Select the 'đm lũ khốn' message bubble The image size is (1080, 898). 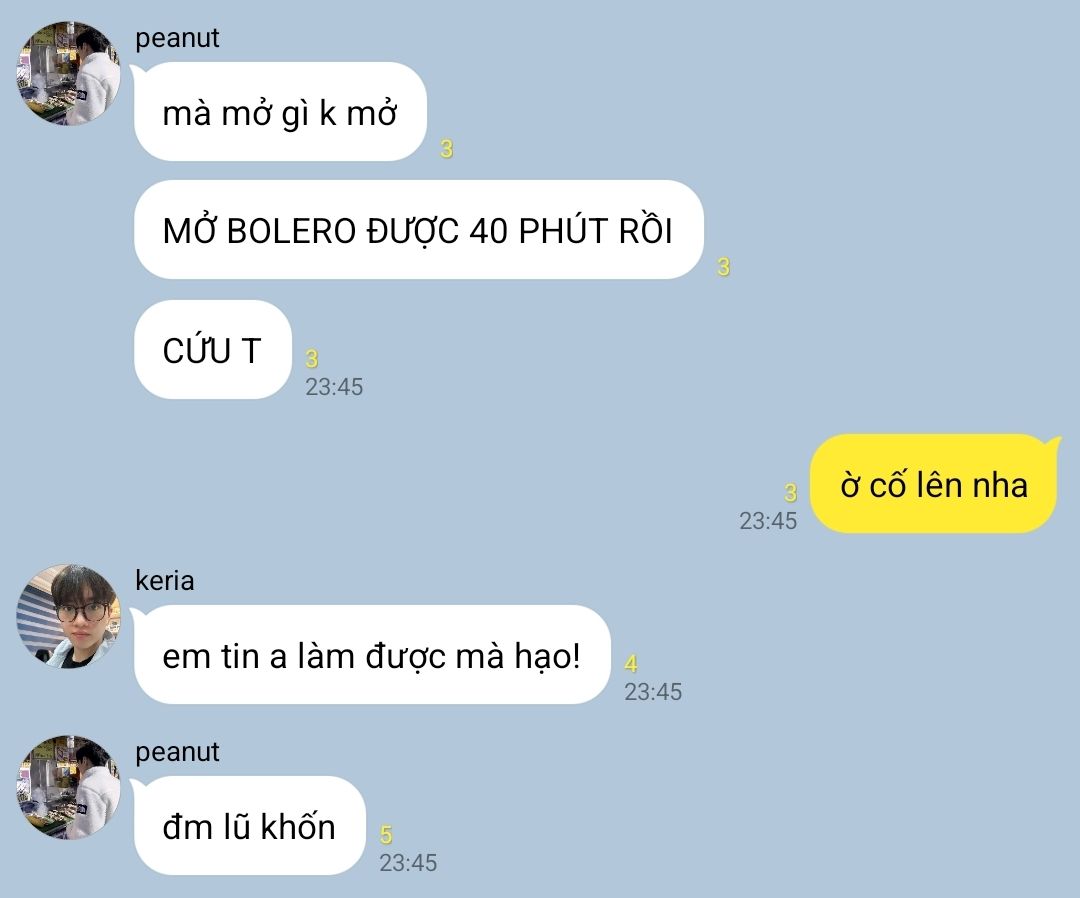[249, 826]
